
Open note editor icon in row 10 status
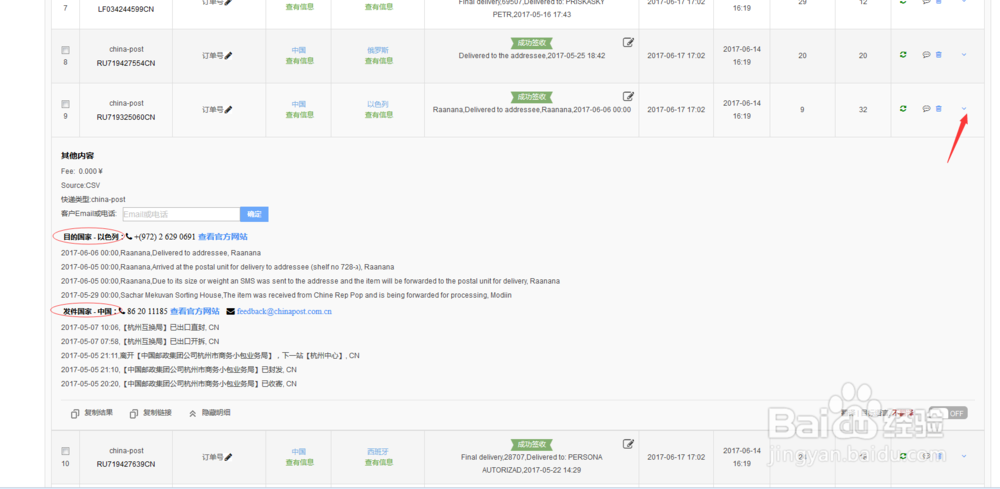pos(628,444)
